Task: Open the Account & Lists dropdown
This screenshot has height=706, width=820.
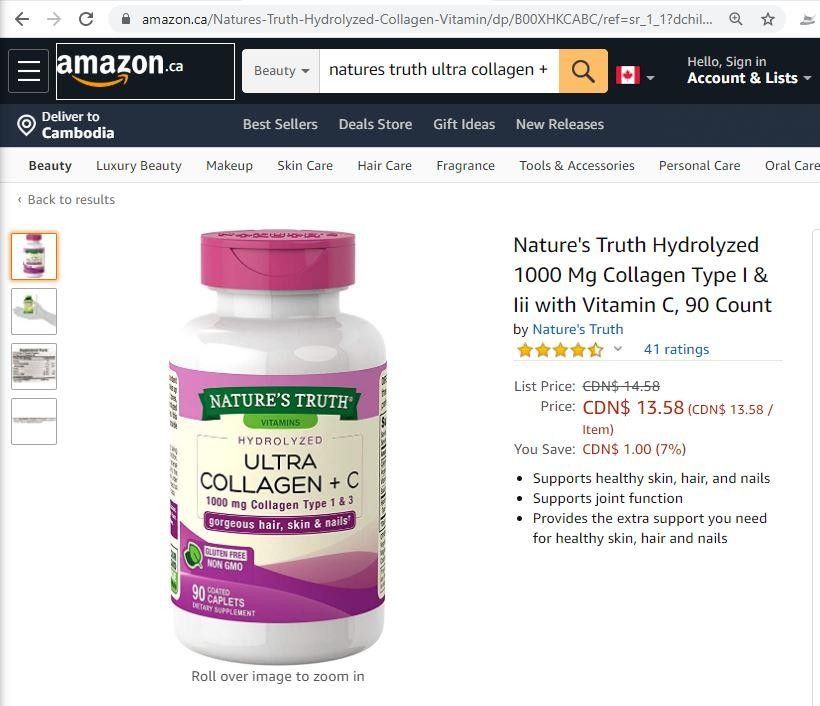Action: point(748,71)
